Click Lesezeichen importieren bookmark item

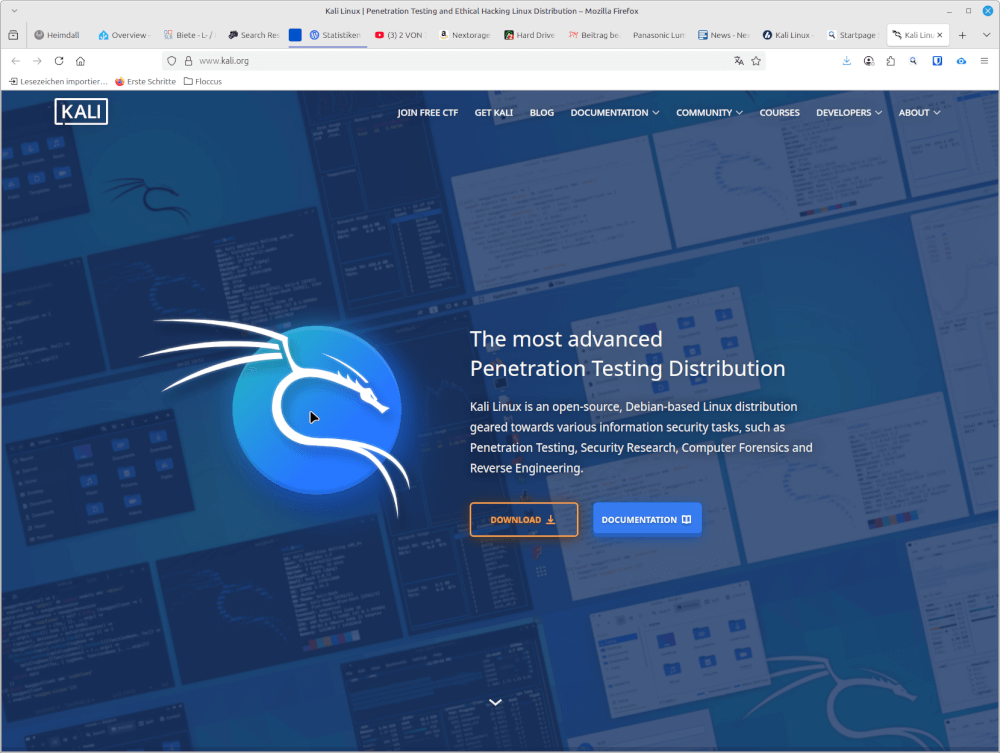[x=58, y=82]
